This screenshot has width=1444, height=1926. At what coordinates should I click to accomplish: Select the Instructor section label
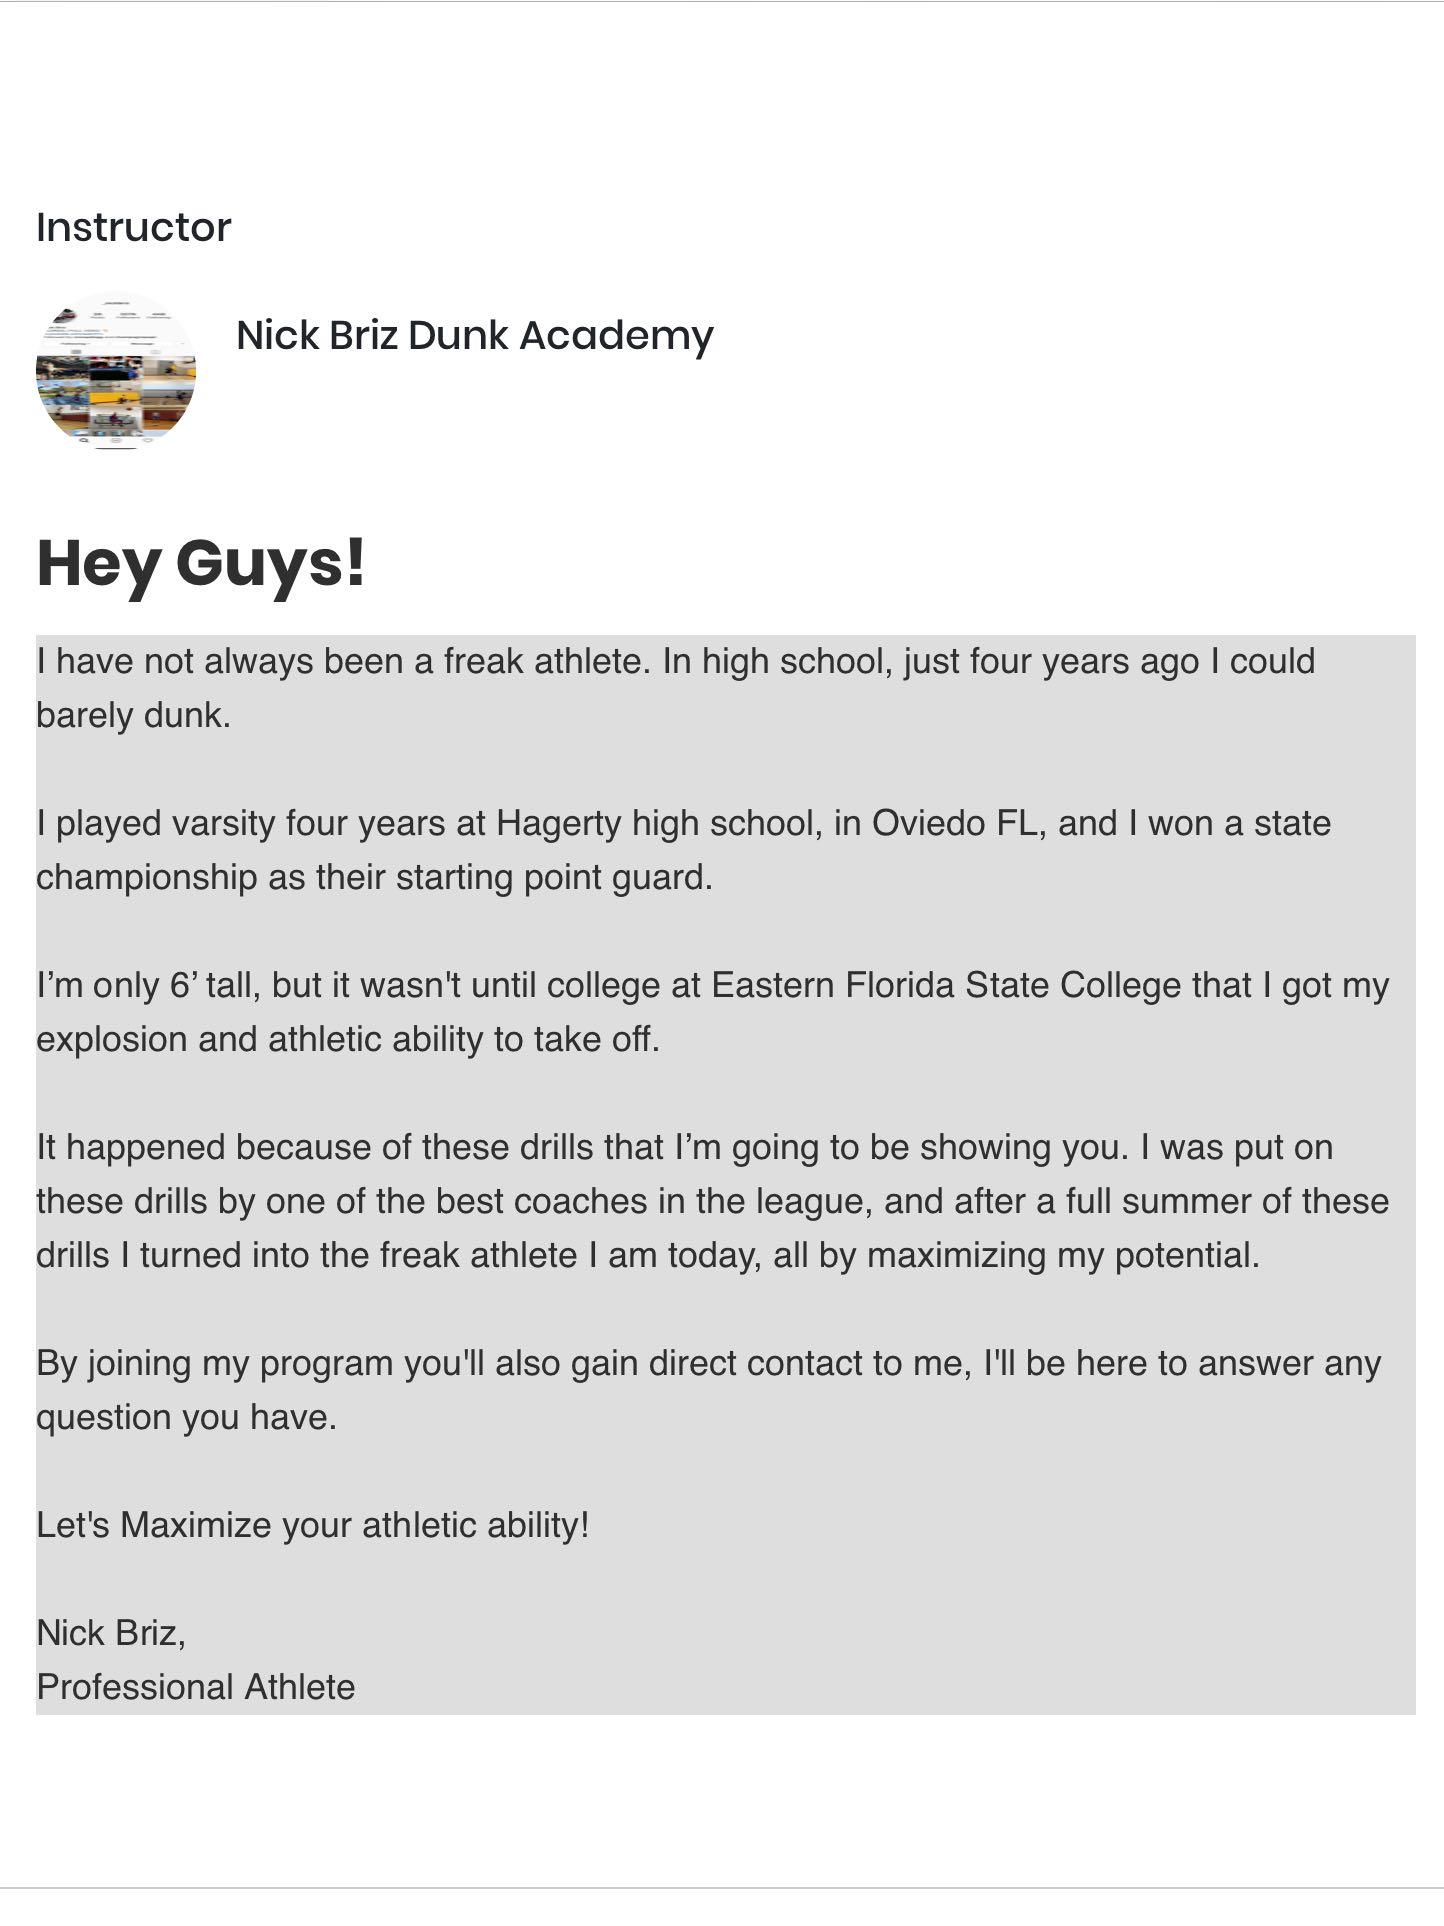tap(134, 227)
